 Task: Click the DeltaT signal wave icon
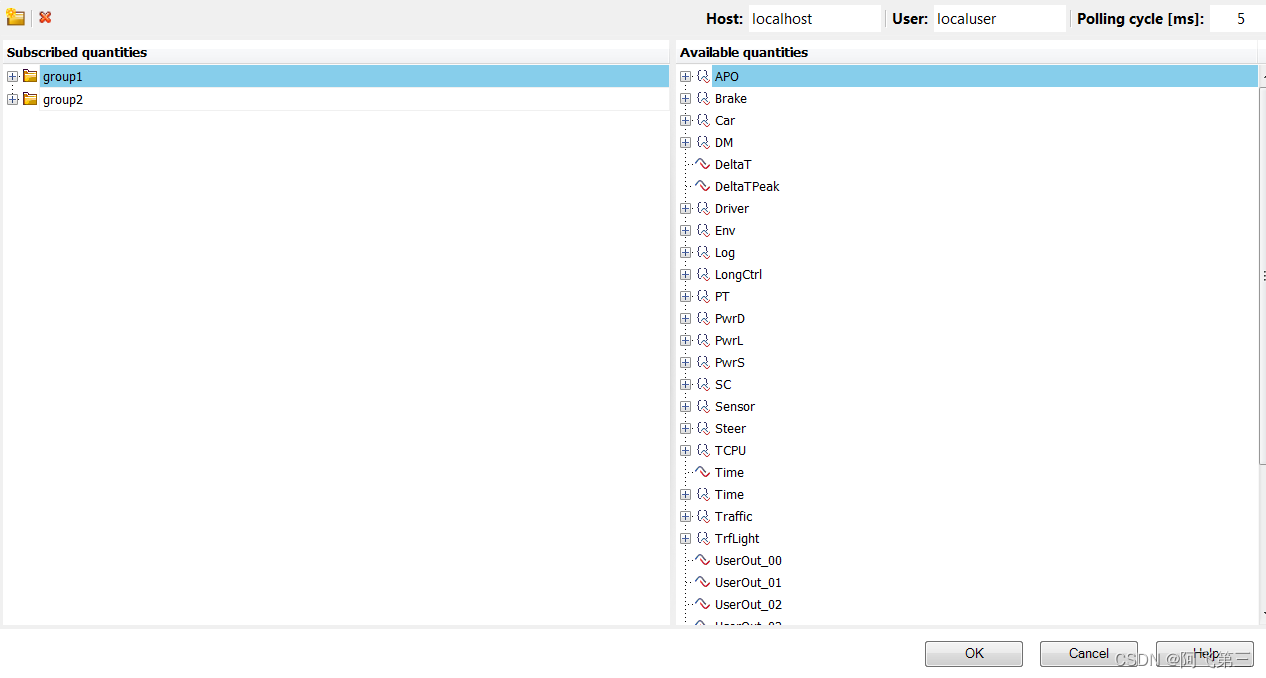click(x=702, y=165)
